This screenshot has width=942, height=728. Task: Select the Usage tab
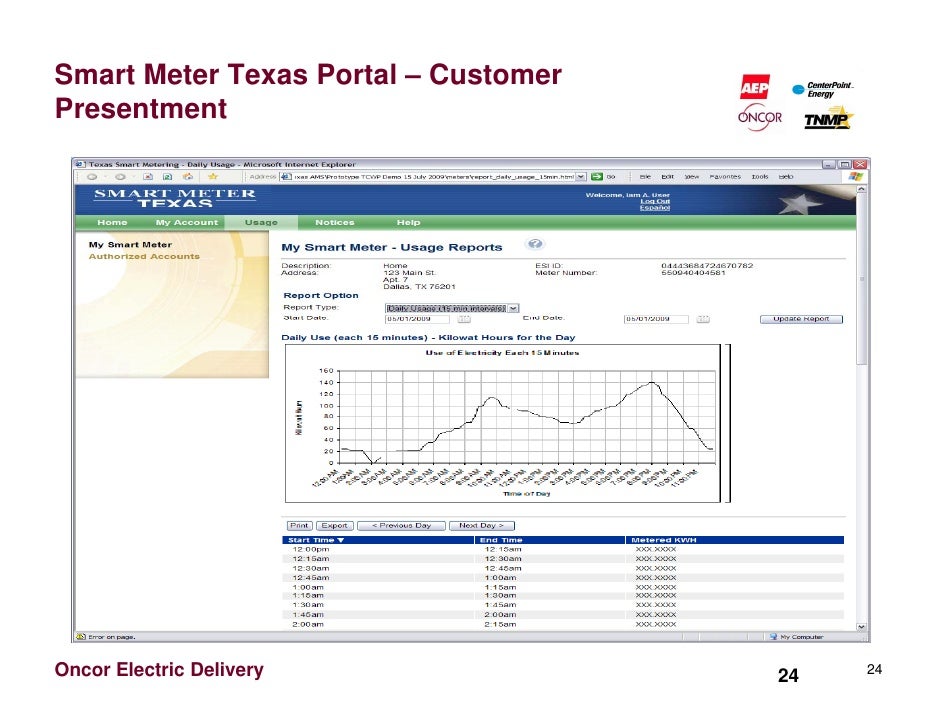tap(261, 222)
